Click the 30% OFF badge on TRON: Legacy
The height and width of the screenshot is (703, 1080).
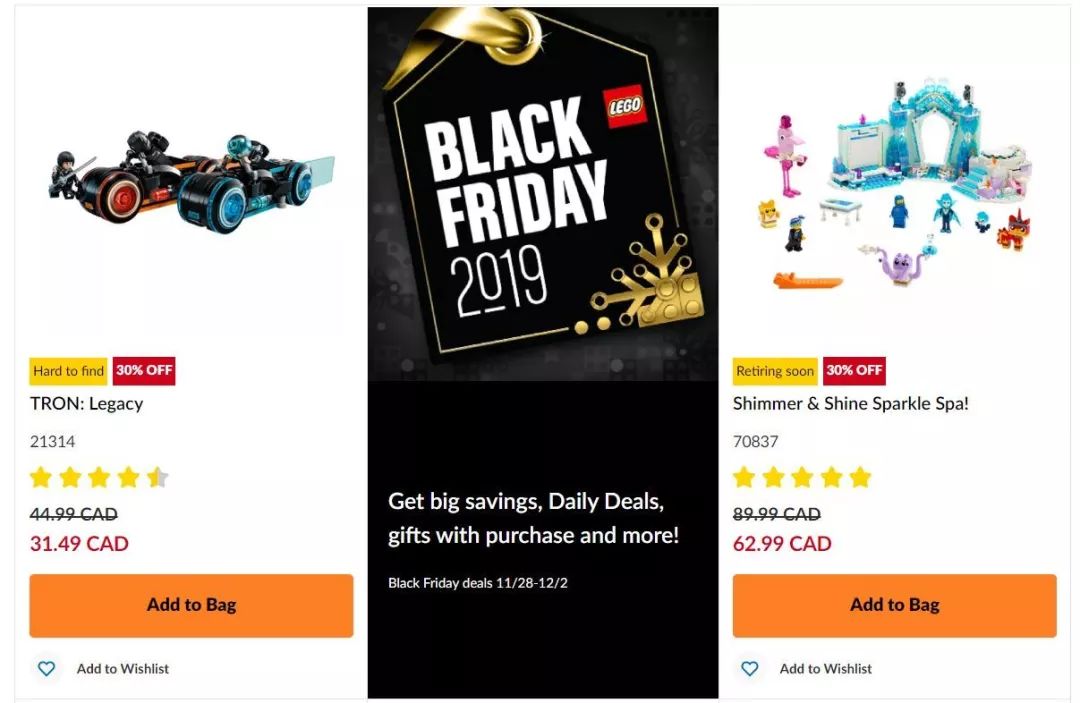[x=144, y=370]
